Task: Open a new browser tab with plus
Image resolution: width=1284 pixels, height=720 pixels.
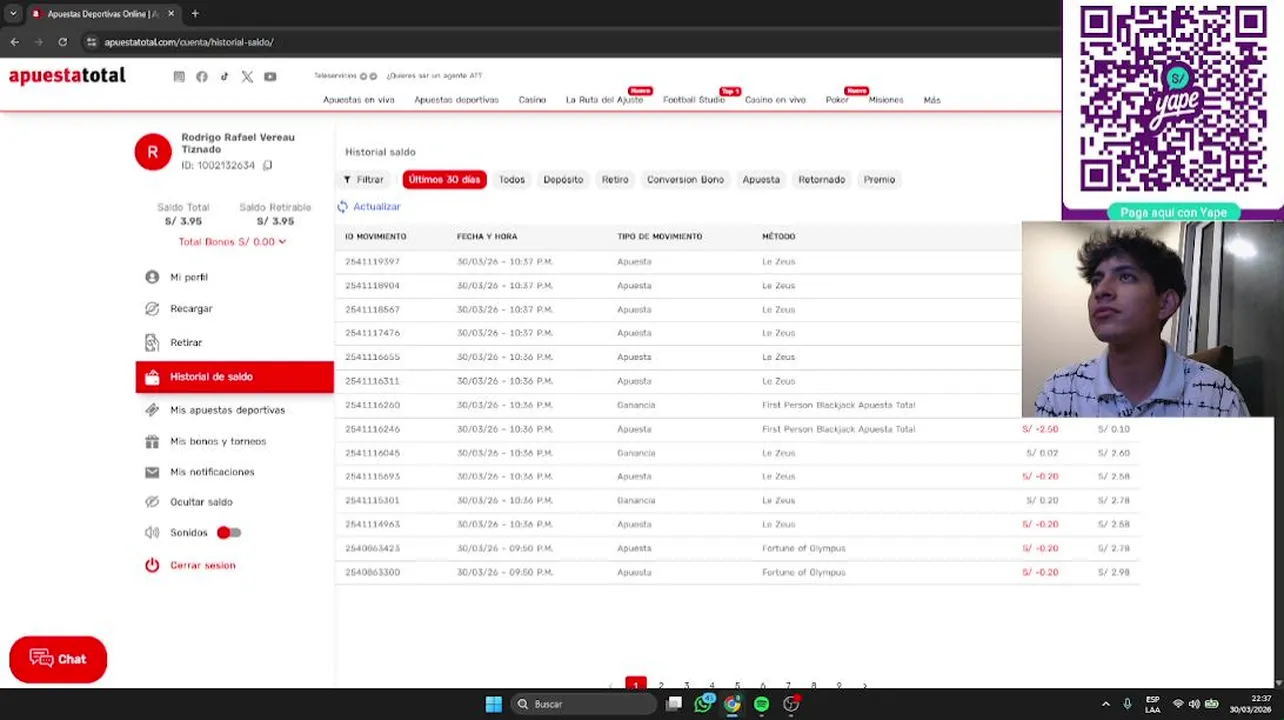Action: (195, 14)
